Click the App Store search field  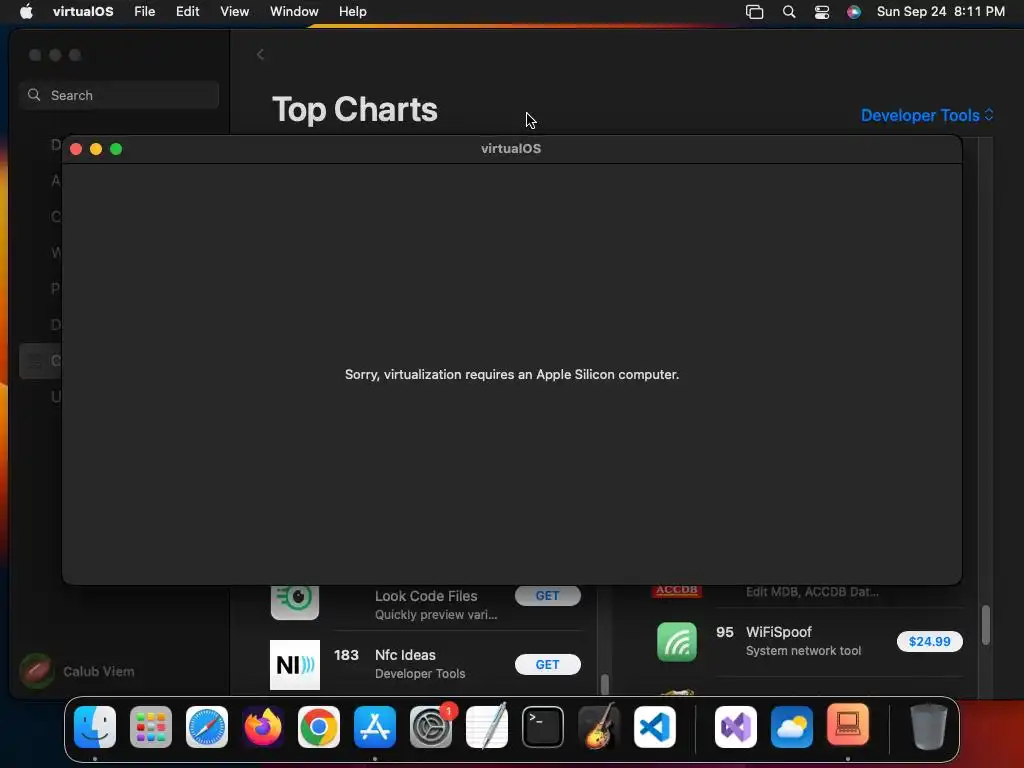119,95
